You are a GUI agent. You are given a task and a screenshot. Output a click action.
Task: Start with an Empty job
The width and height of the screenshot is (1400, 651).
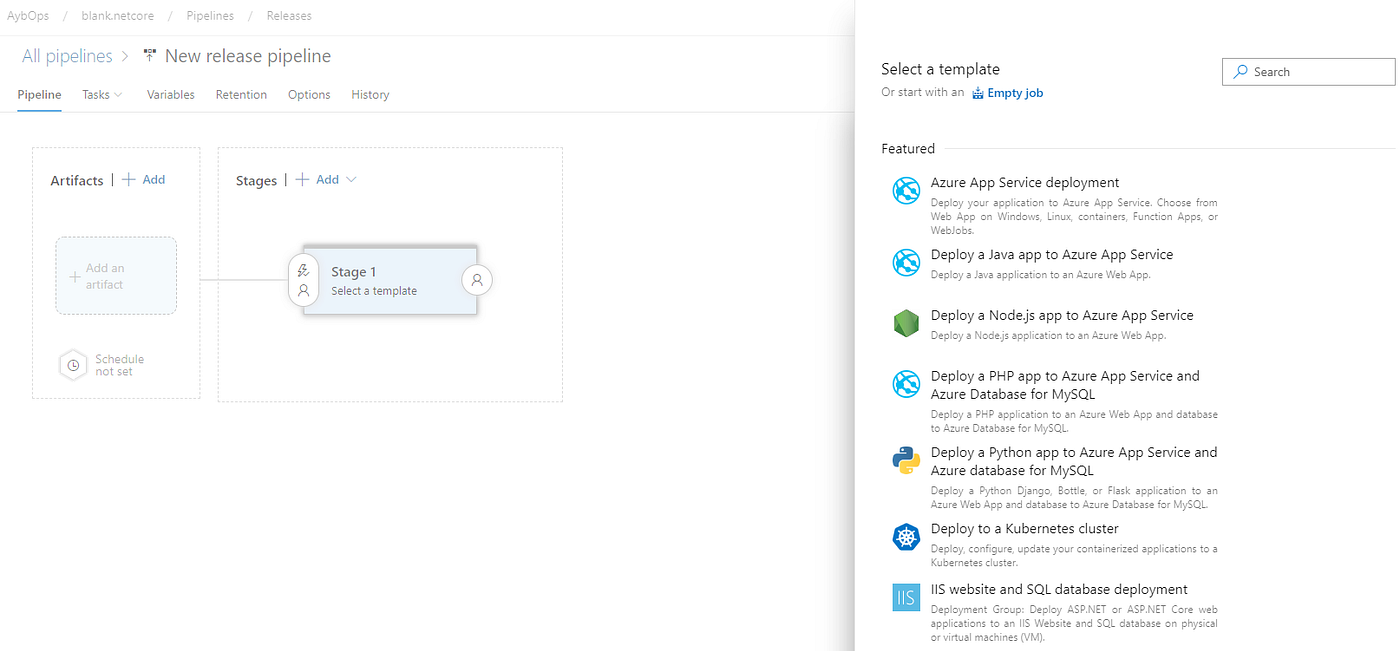[1013, 92]
